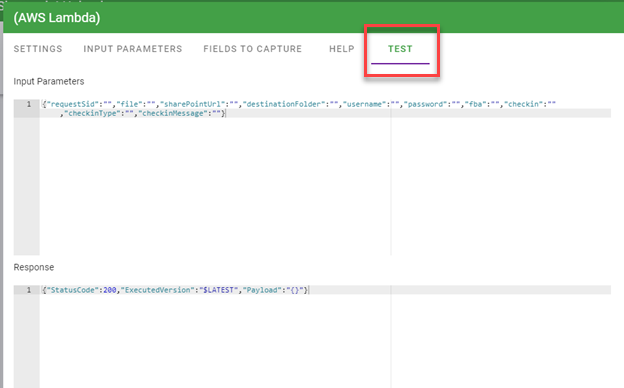Click the "StatusCode" key in the response
Image resolution: width=624 pixels, height=388 pixels.
pyautogui.click(x=73, y=290)
